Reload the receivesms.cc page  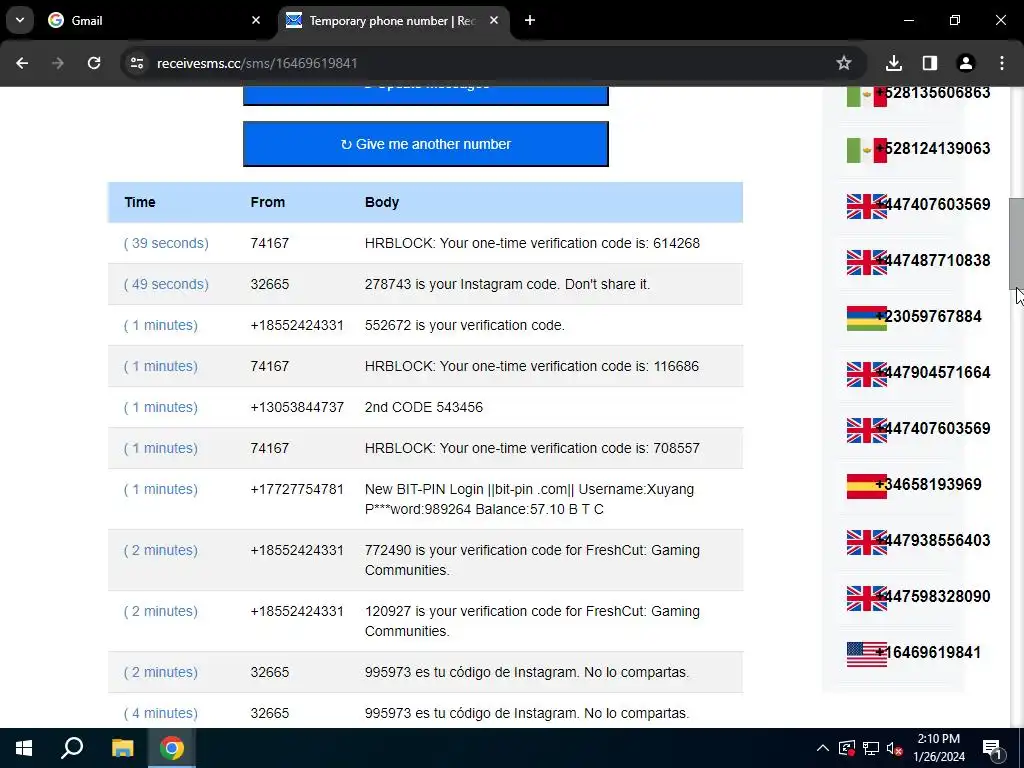point(94,63)
